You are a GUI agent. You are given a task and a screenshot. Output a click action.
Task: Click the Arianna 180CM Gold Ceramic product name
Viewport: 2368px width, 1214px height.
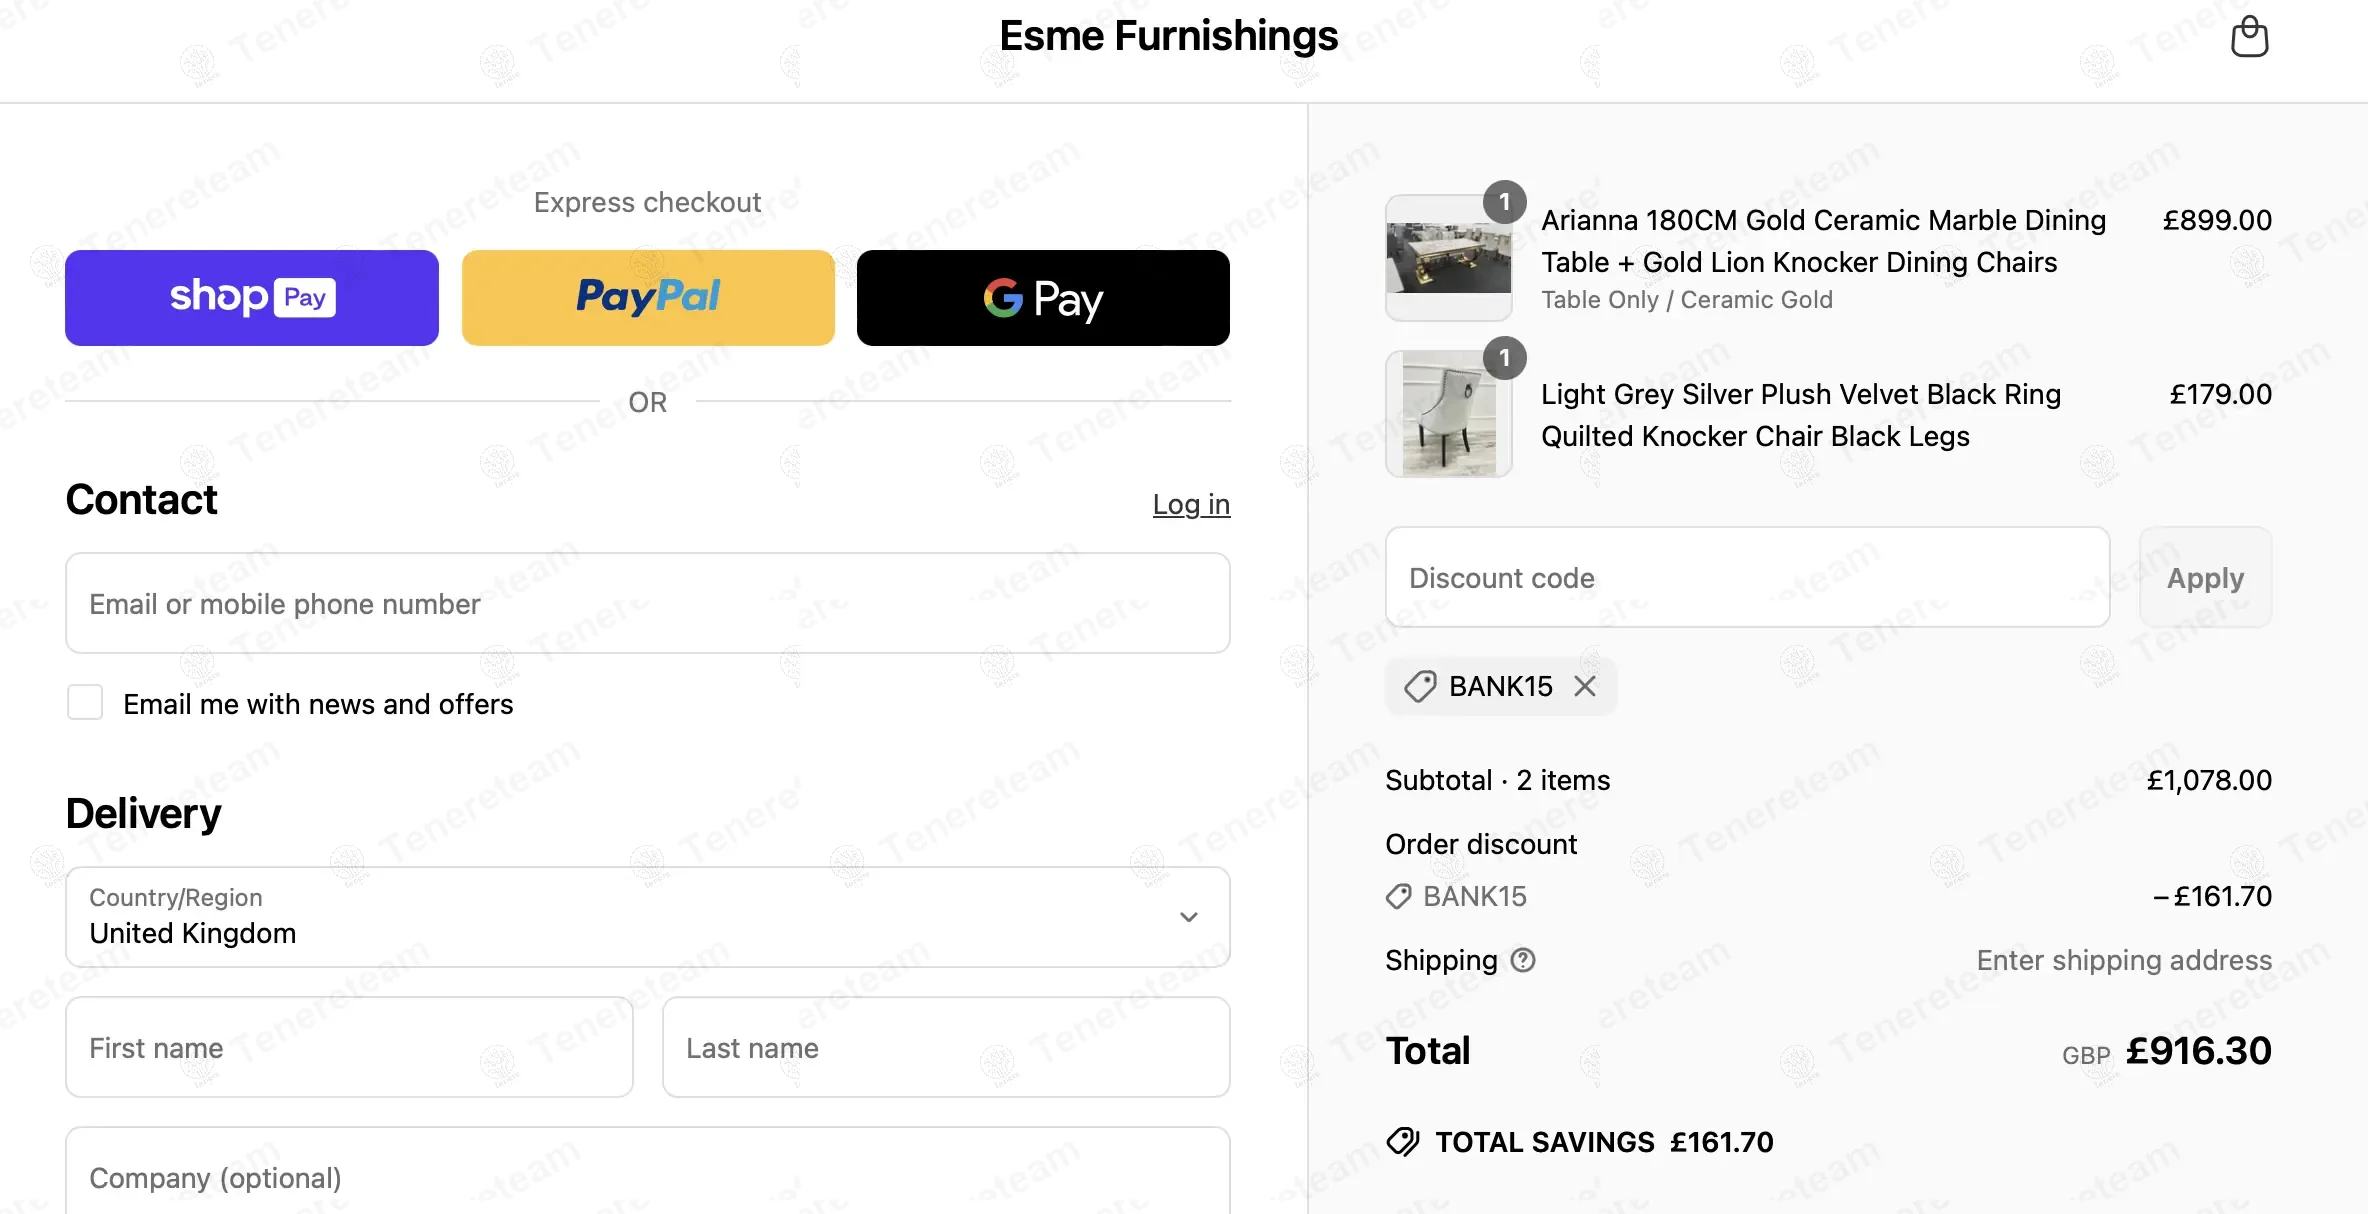pyautogui.click(x=1823, y=241)
